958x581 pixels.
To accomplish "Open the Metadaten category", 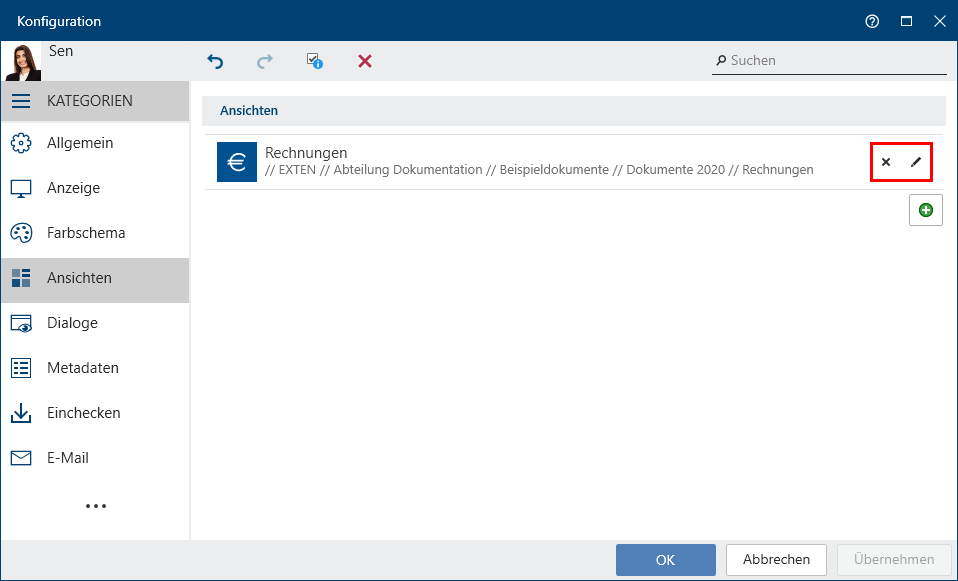I will pos(95,368).
